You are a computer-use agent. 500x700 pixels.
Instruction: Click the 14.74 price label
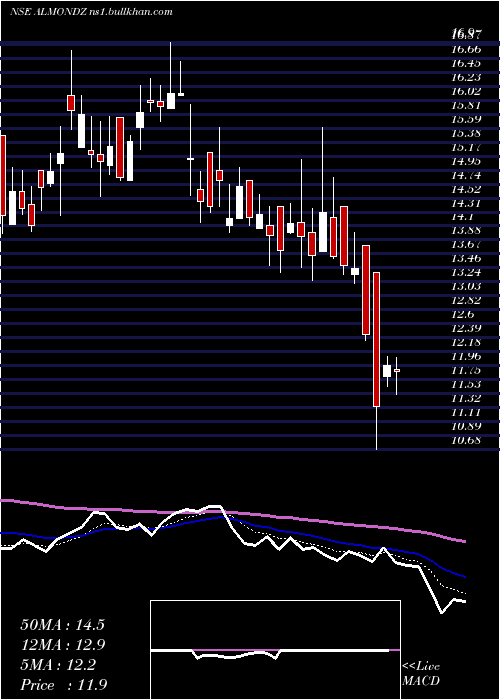pyautogui.click(x=466, y=175)
